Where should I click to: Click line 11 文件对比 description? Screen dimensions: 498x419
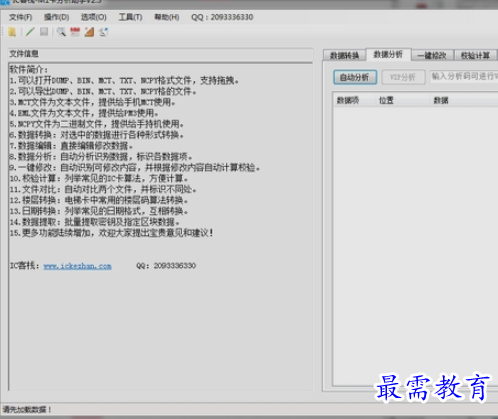click(x=103, y=190)
